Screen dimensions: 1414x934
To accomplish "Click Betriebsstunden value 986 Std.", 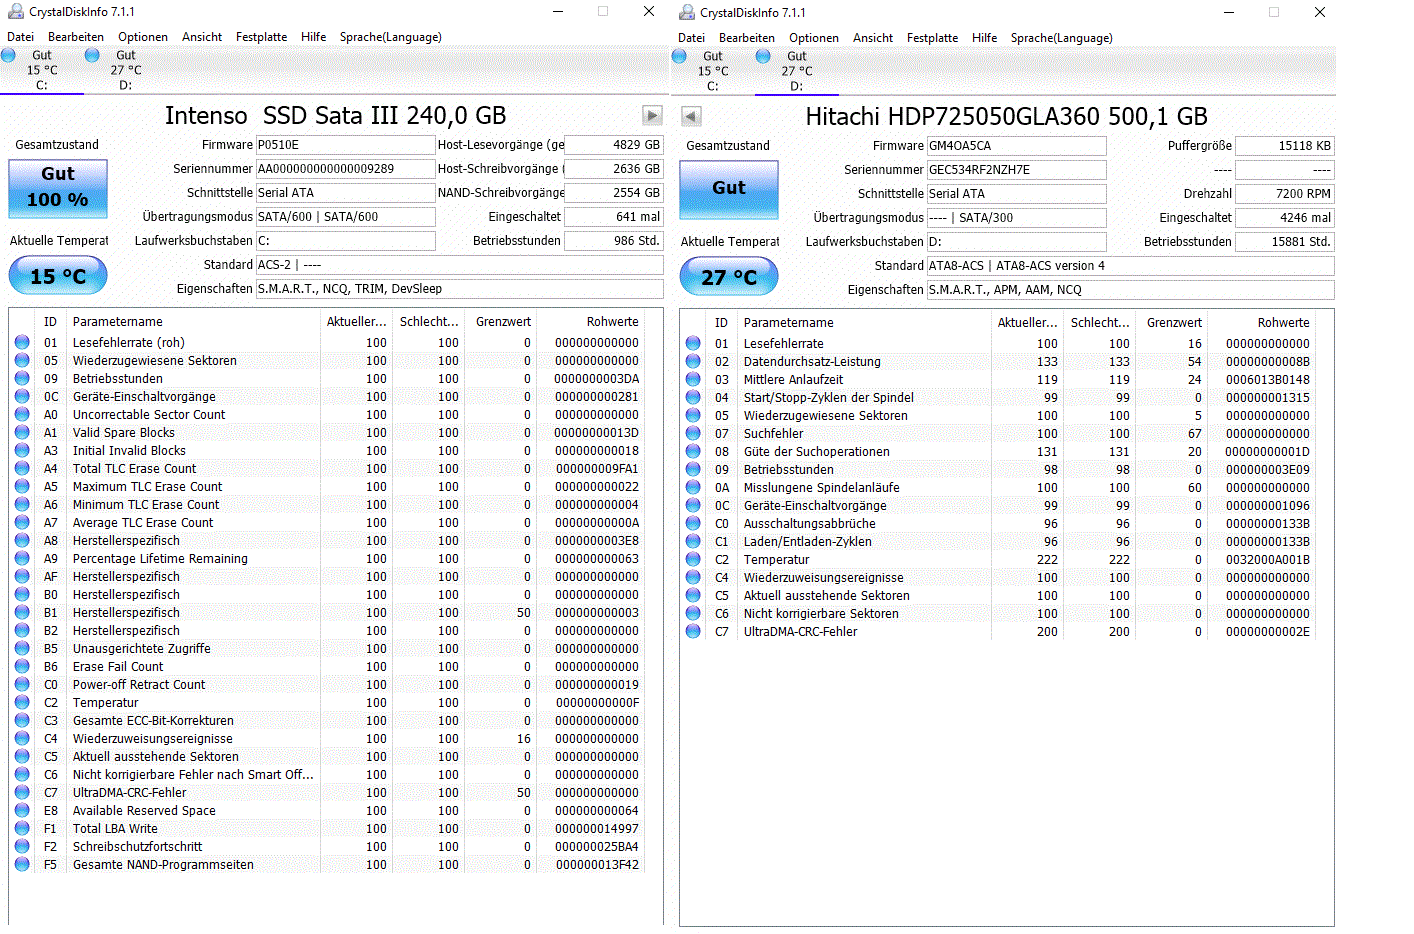I will click(613, 241).
